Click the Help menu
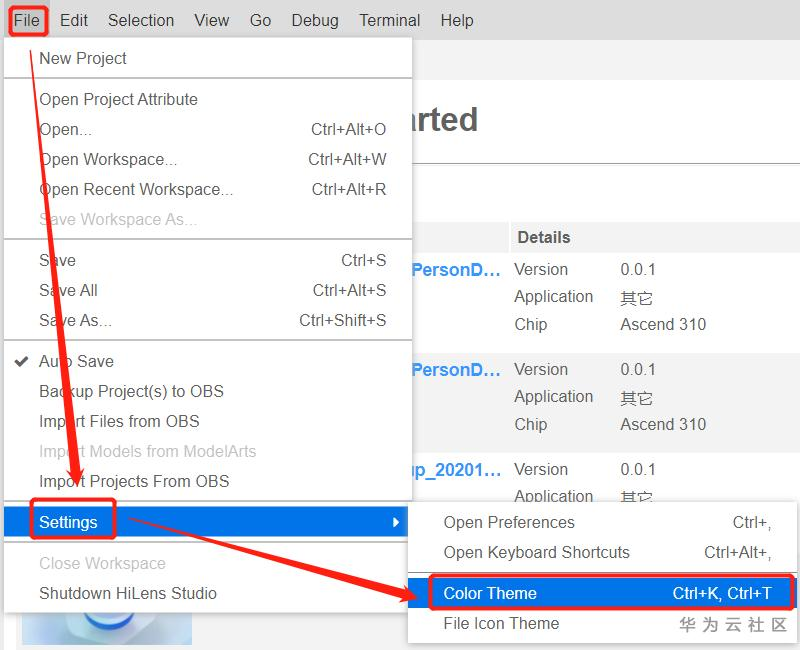This screenshot has width=800, height=650. pos(457,20)
